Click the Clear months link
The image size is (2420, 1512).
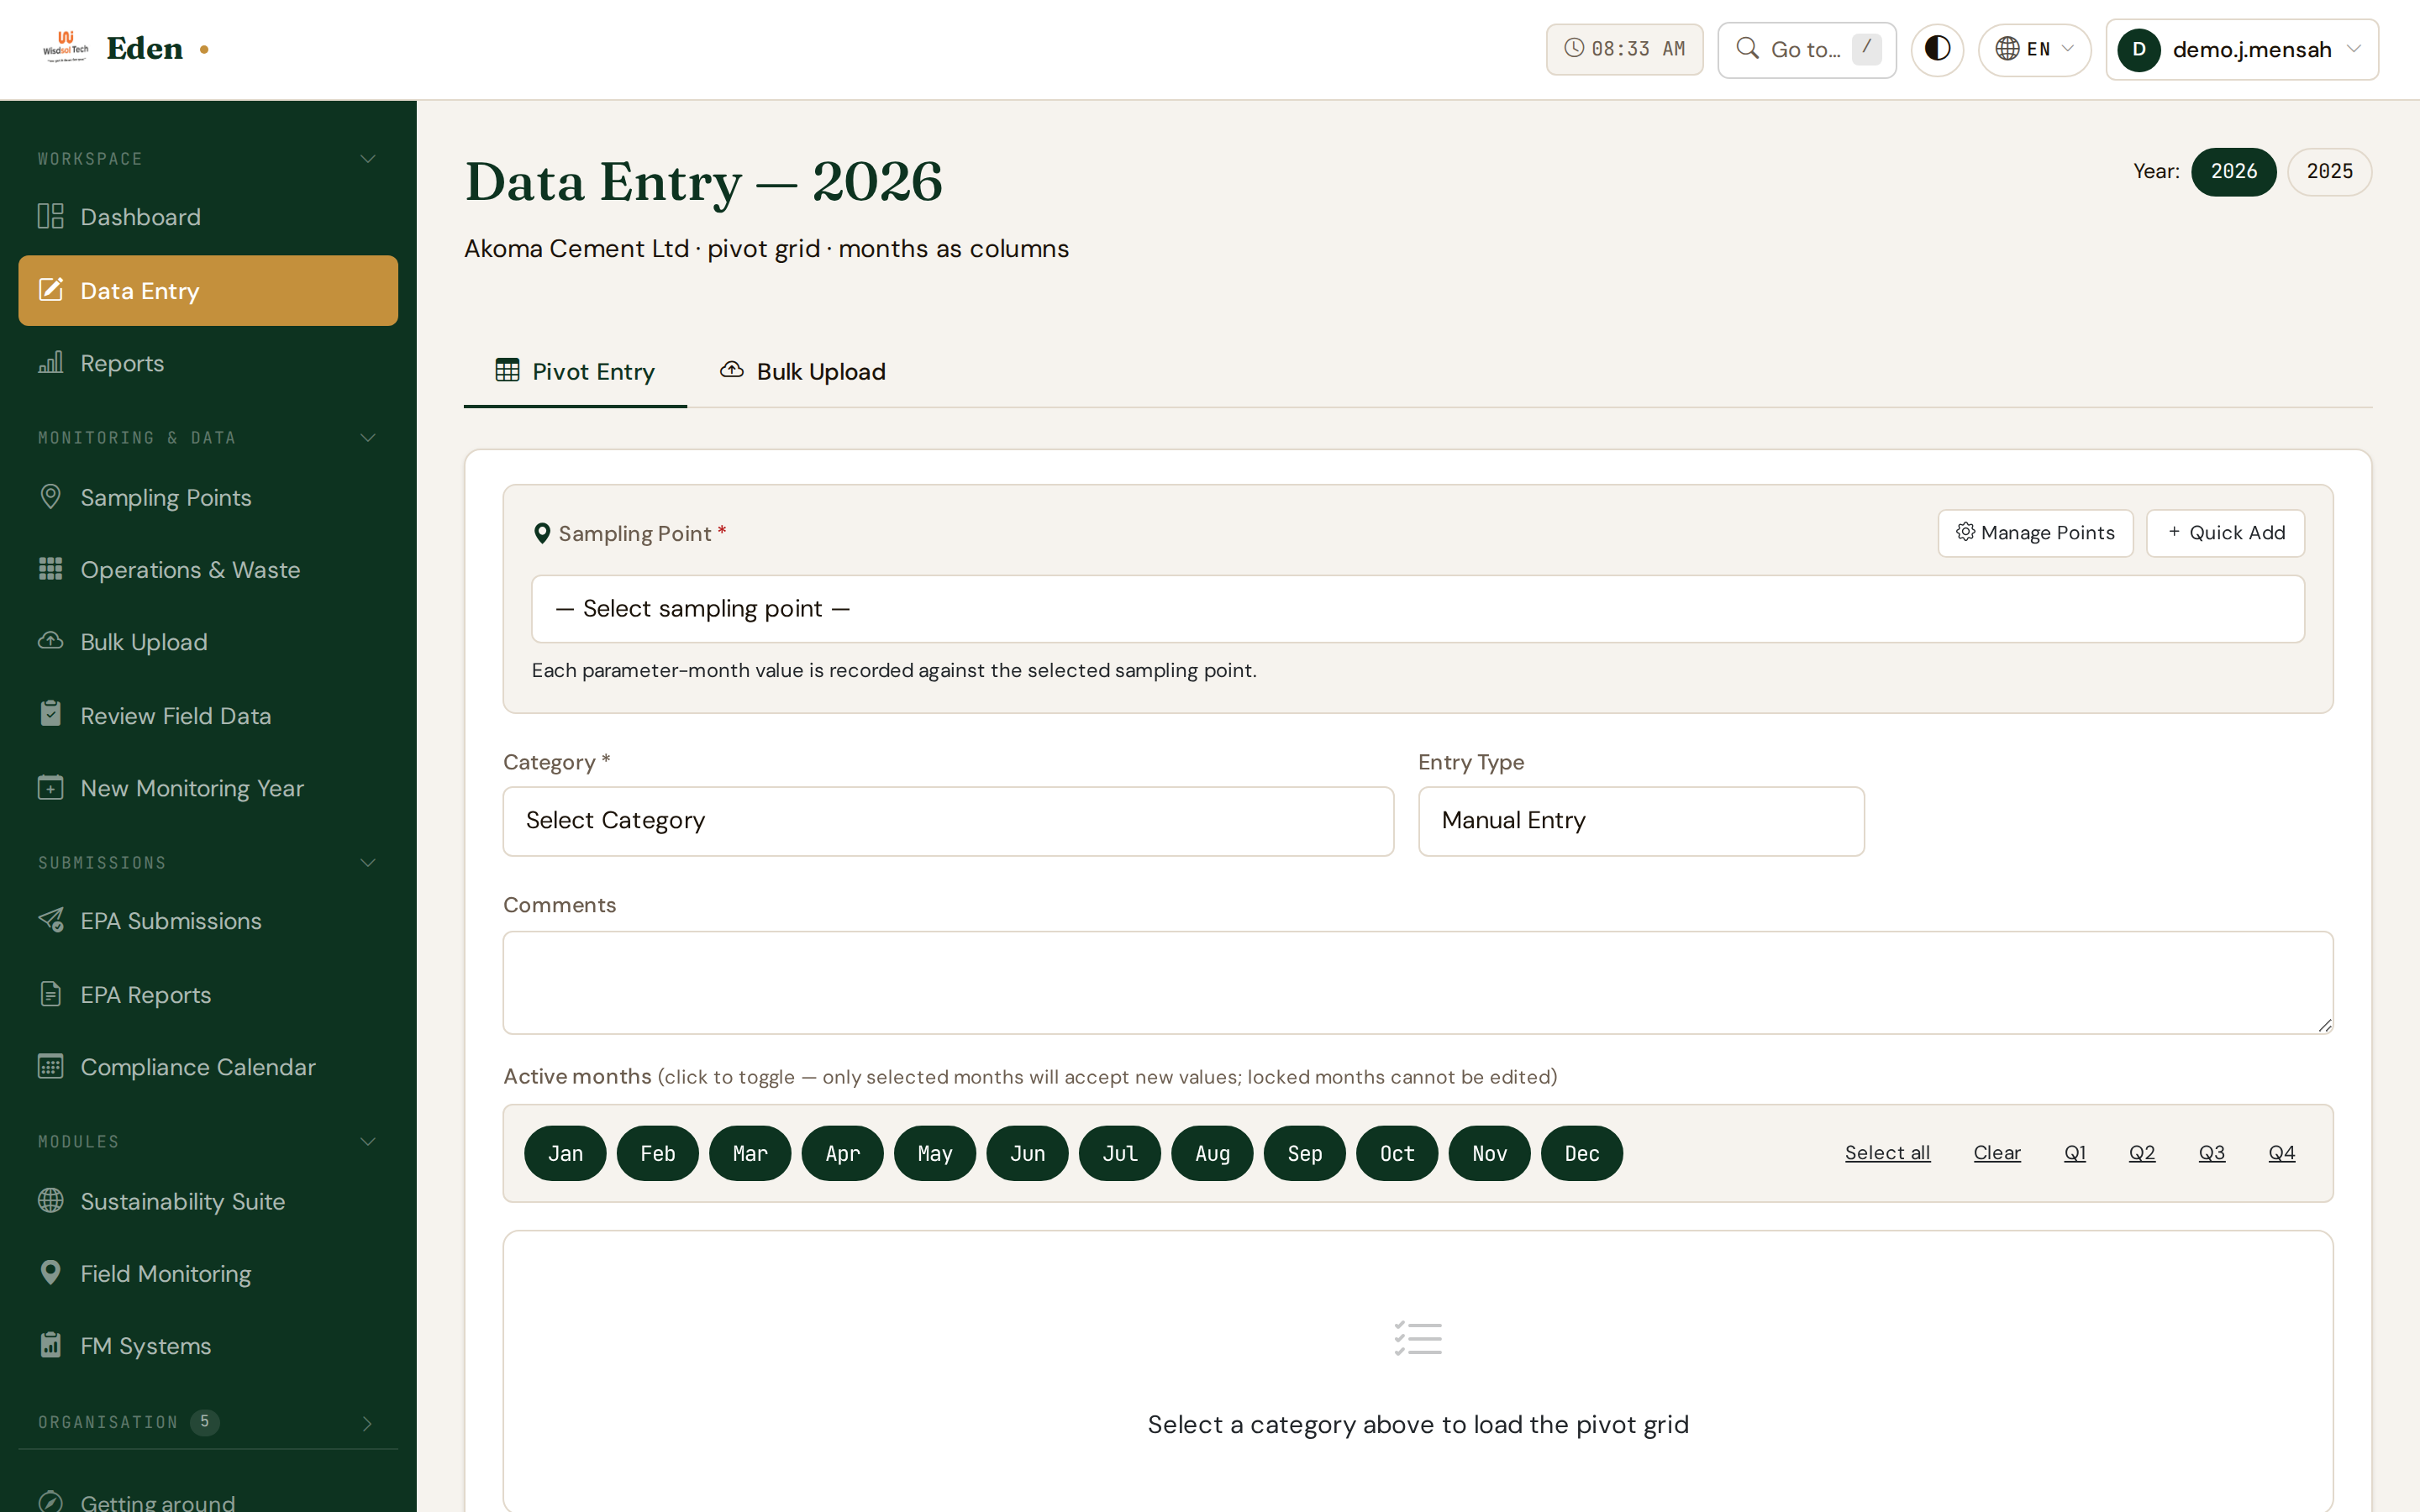point(1997,1153)
